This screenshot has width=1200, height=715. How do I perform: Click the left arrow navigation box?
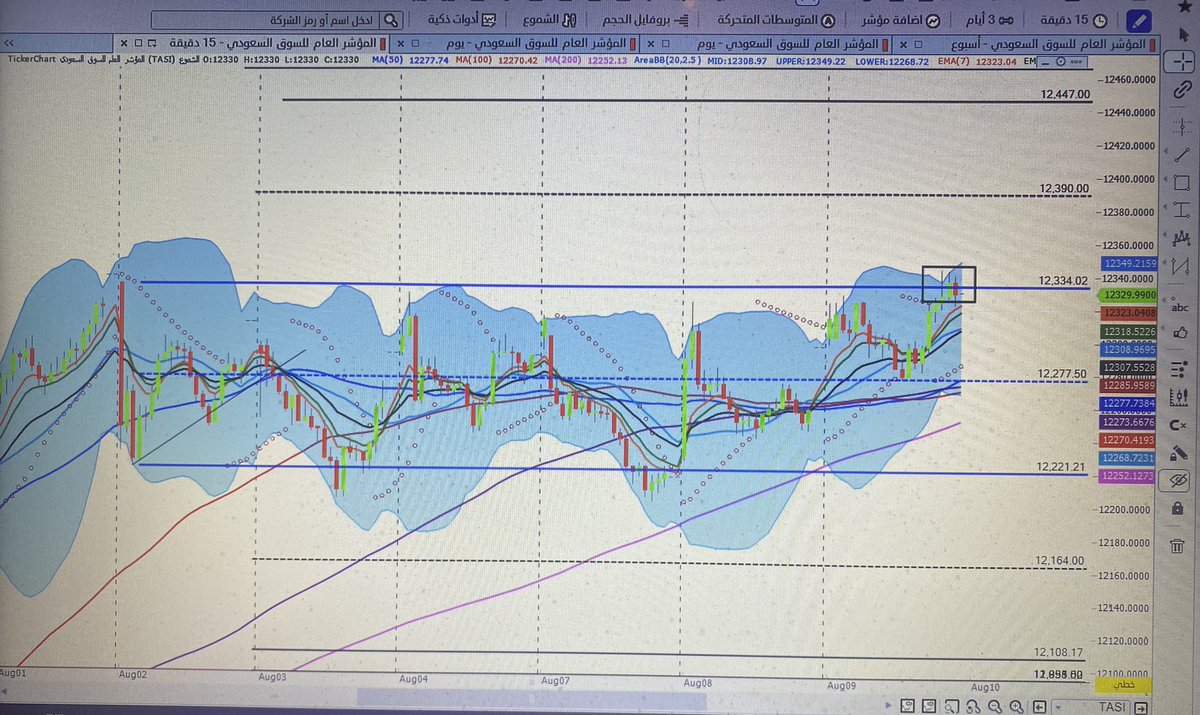[x=1039, y=706]
